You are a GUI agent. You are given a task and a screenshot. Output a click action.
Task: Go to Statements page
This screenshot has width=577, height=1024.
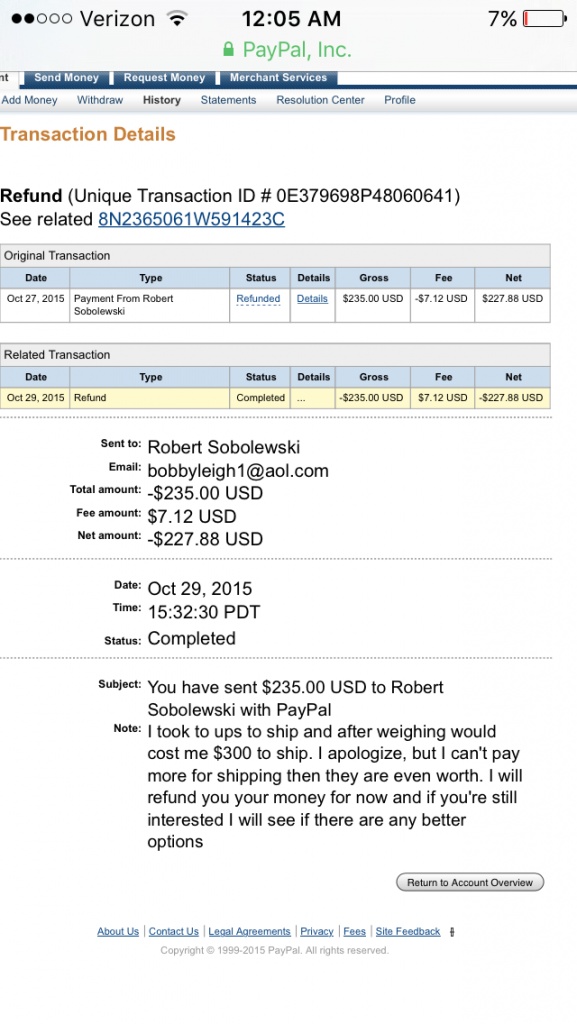228,100
